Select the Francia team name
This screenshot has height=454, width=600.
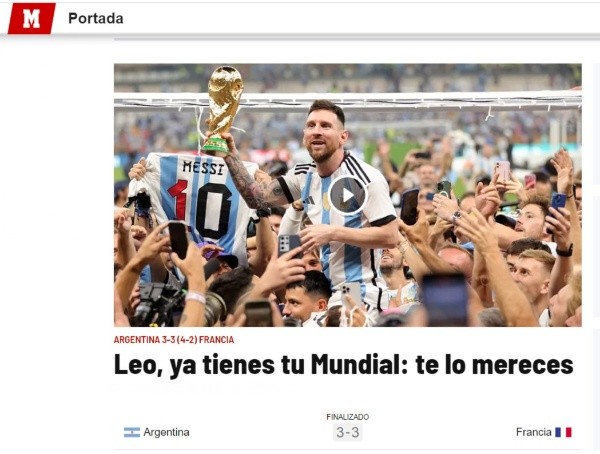click(533, 432)
